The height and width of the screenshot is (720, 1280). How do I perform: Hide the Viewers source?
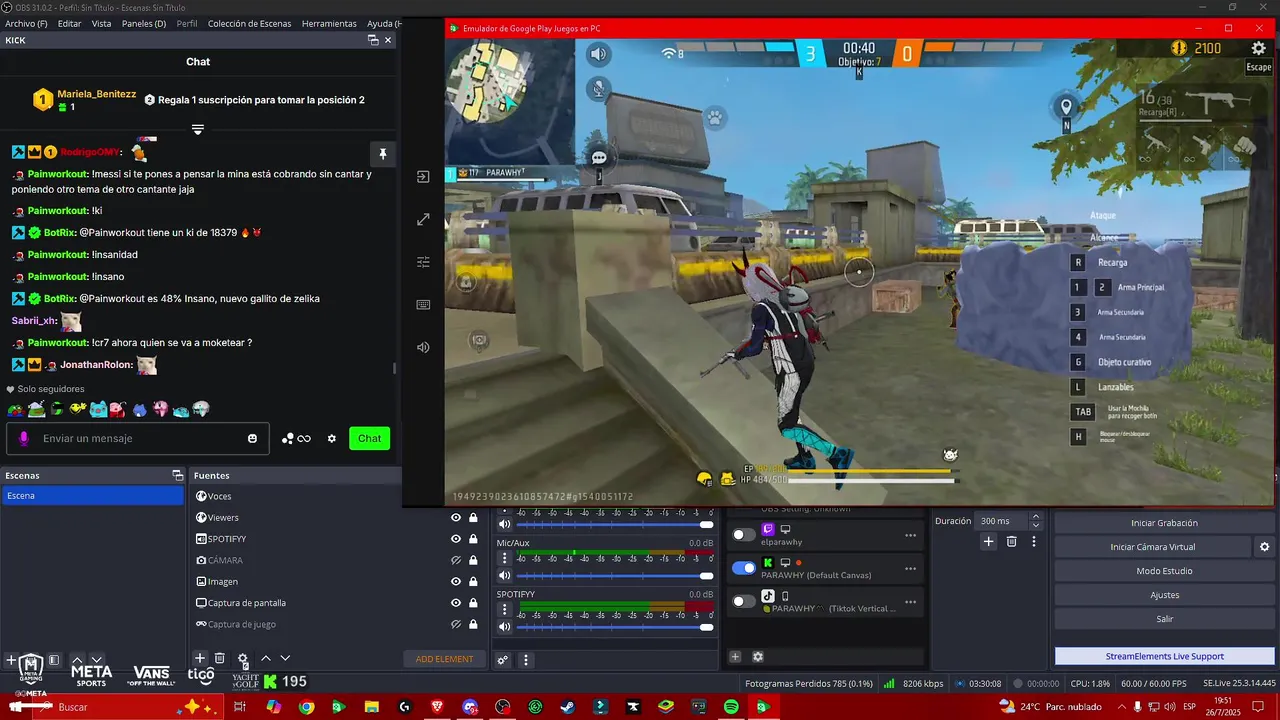click(x=456, y=518)
